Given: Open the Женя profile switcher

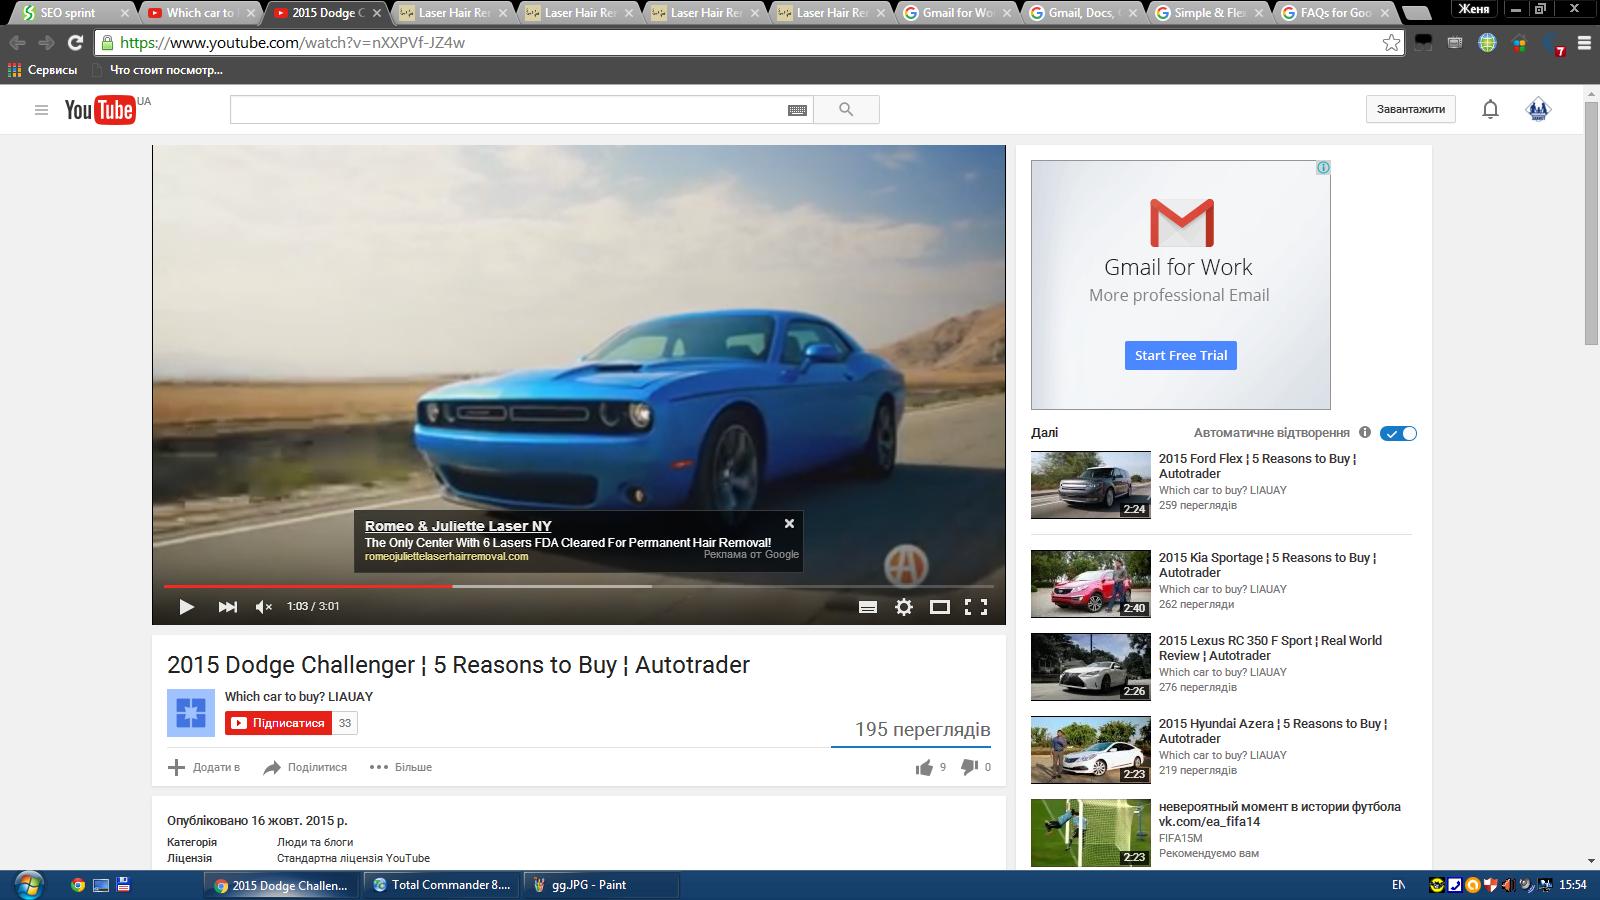Looking at the screenshot, I should click(1474, 9).
